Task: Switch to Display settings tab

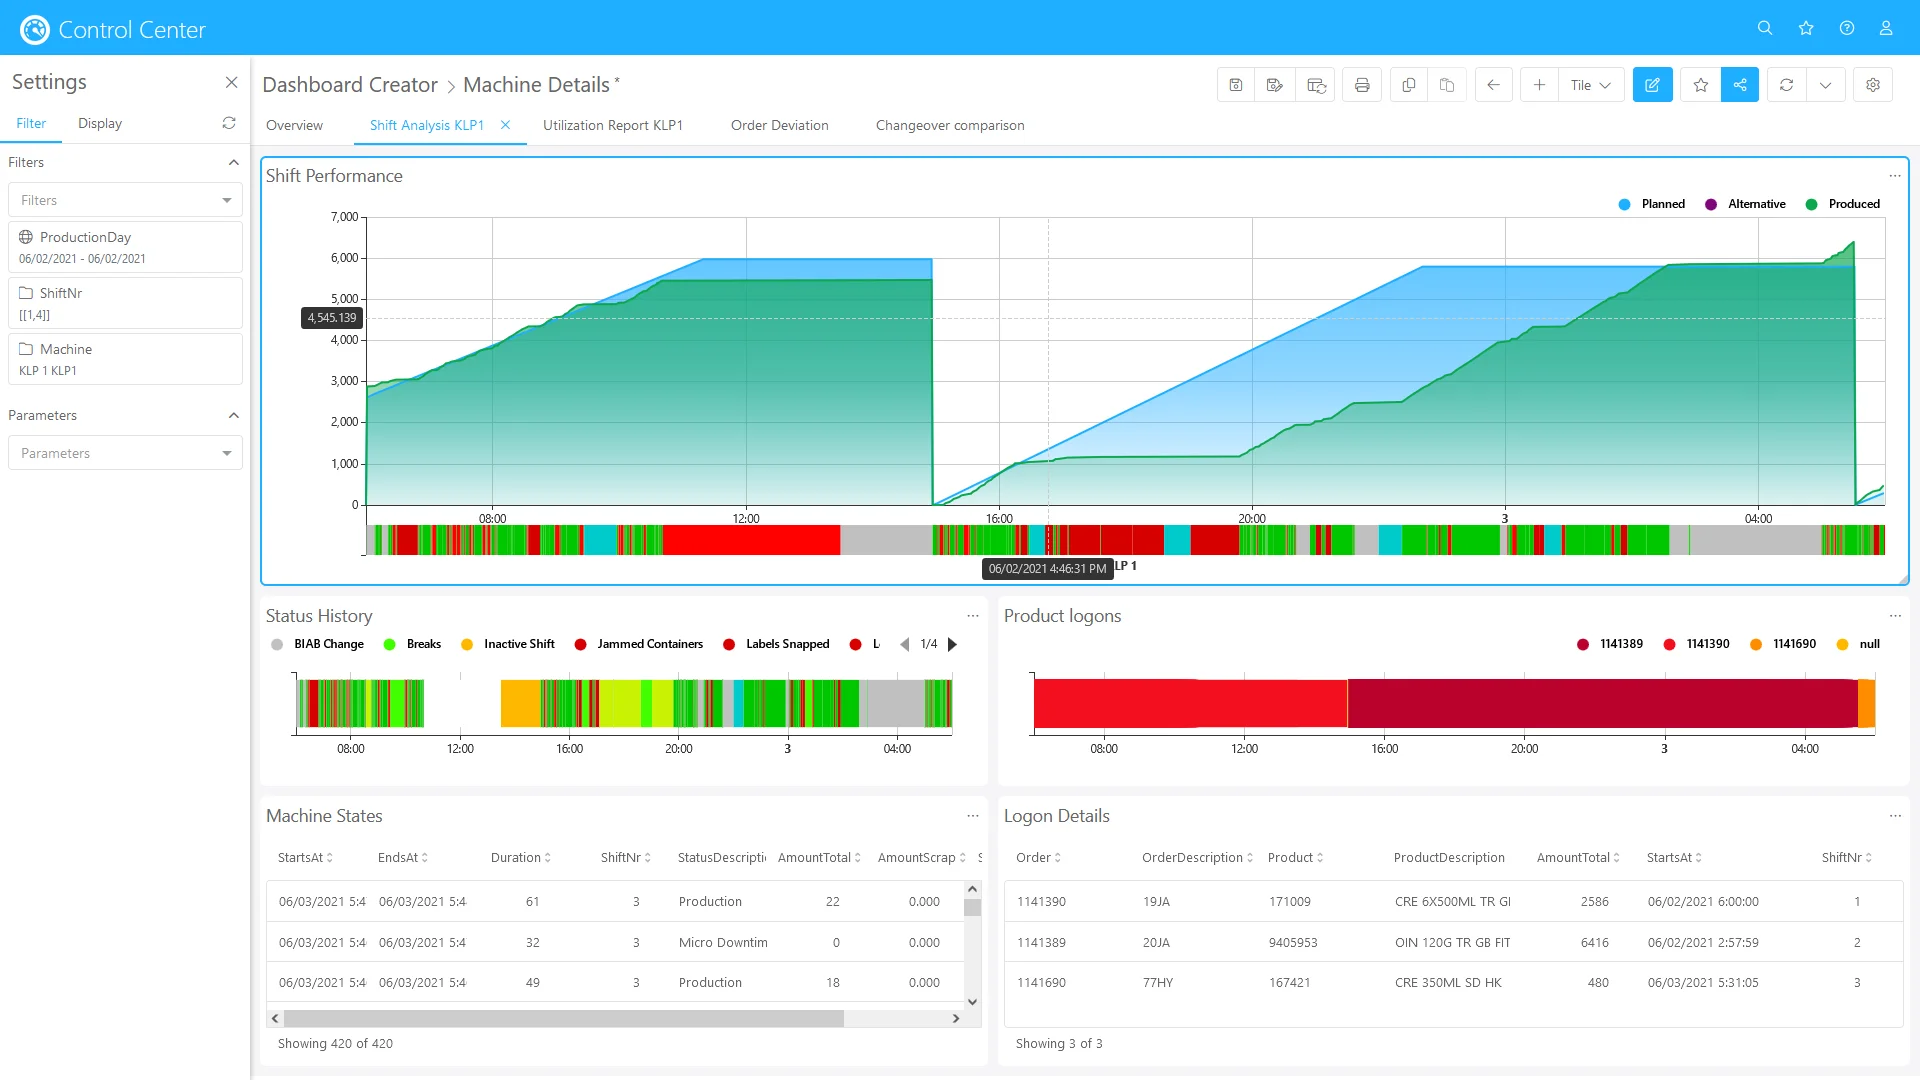Action: click(x=100, y=123)
